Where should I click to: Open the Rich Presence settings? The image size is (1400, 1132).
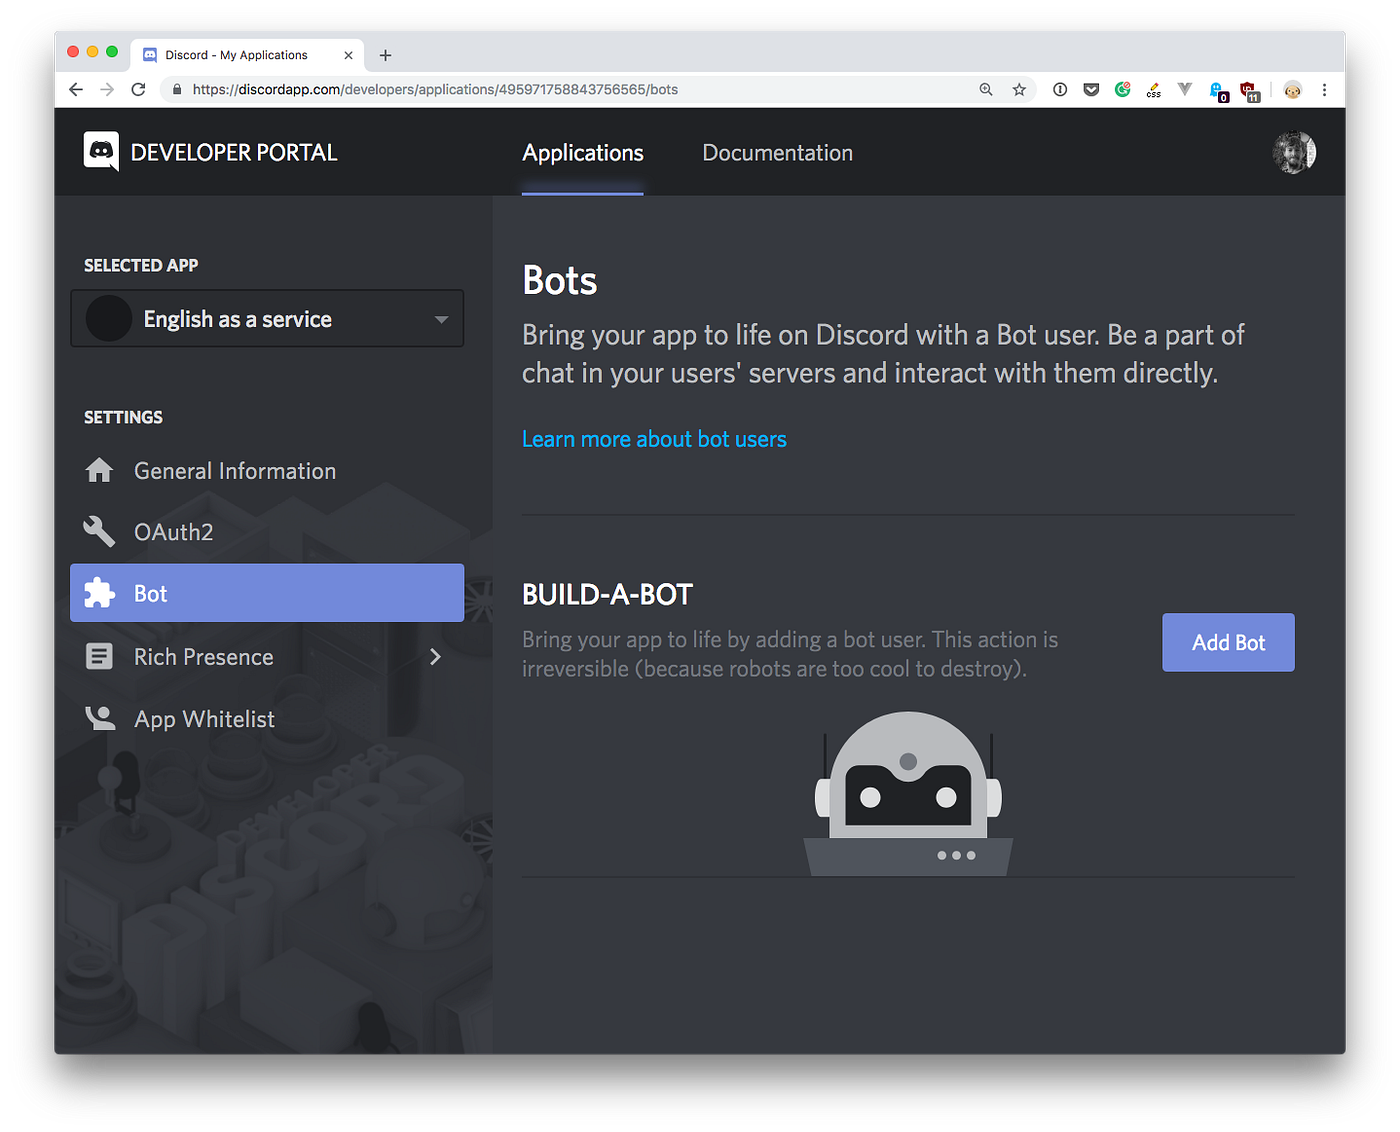267,657
